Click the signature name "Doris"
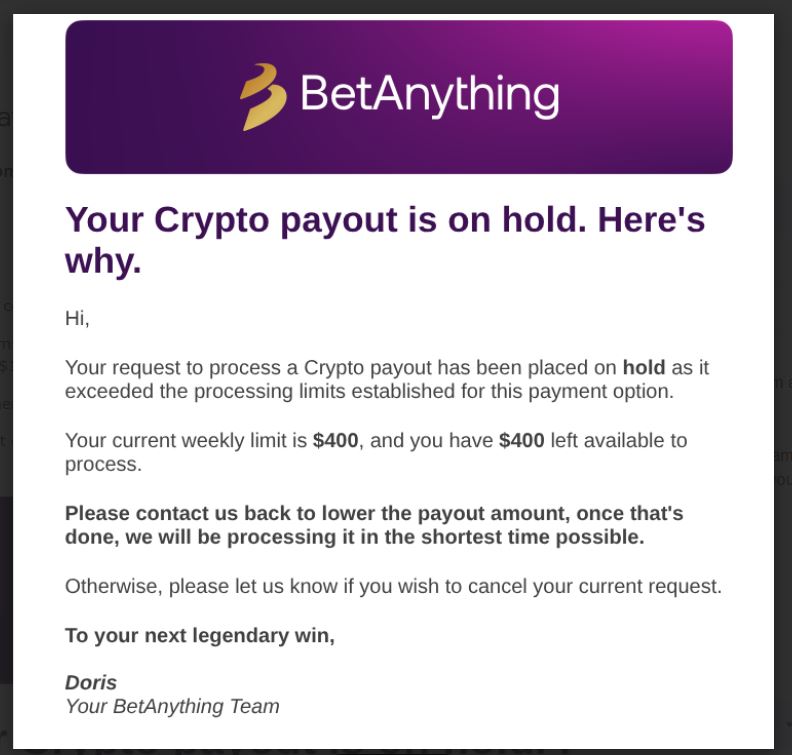 click(x=91, y=682)
